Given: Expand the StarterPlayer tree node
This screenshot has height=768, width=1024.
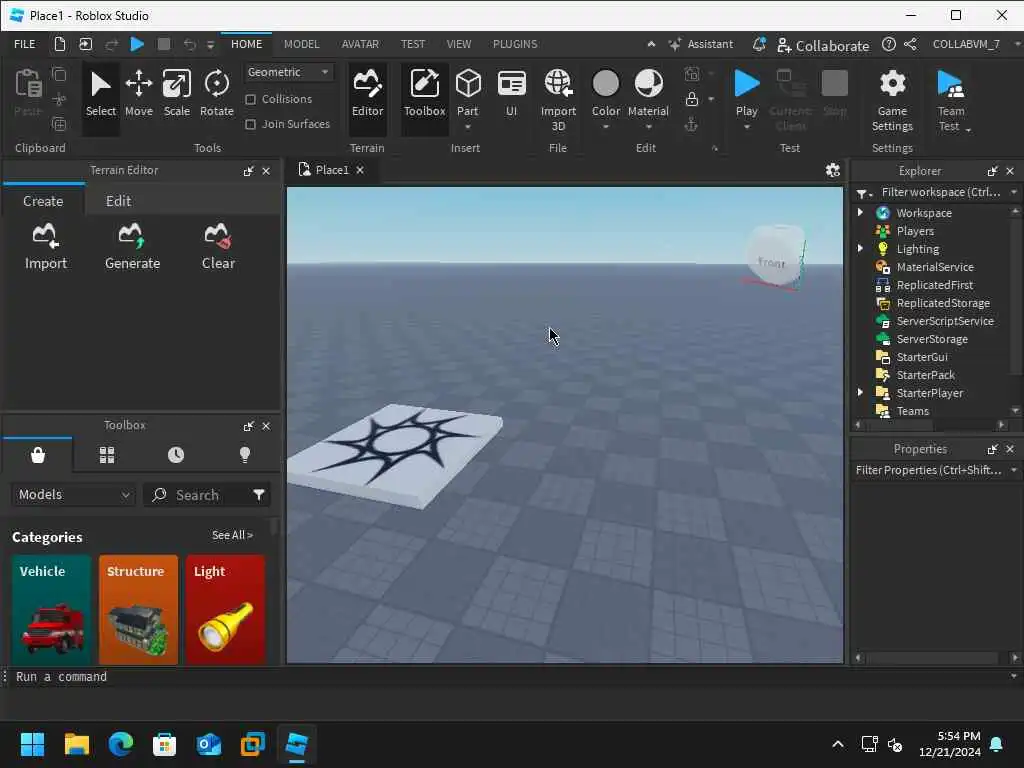Looking at the screenshot, I should pos(860,392).
